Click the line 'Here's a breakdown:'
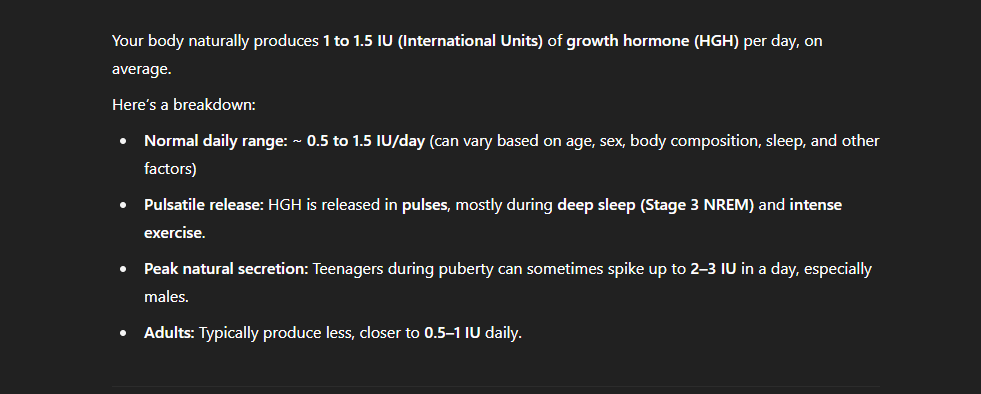Image resolution: width=981 pixels, height=394 pixels. [x=184, y=104]
